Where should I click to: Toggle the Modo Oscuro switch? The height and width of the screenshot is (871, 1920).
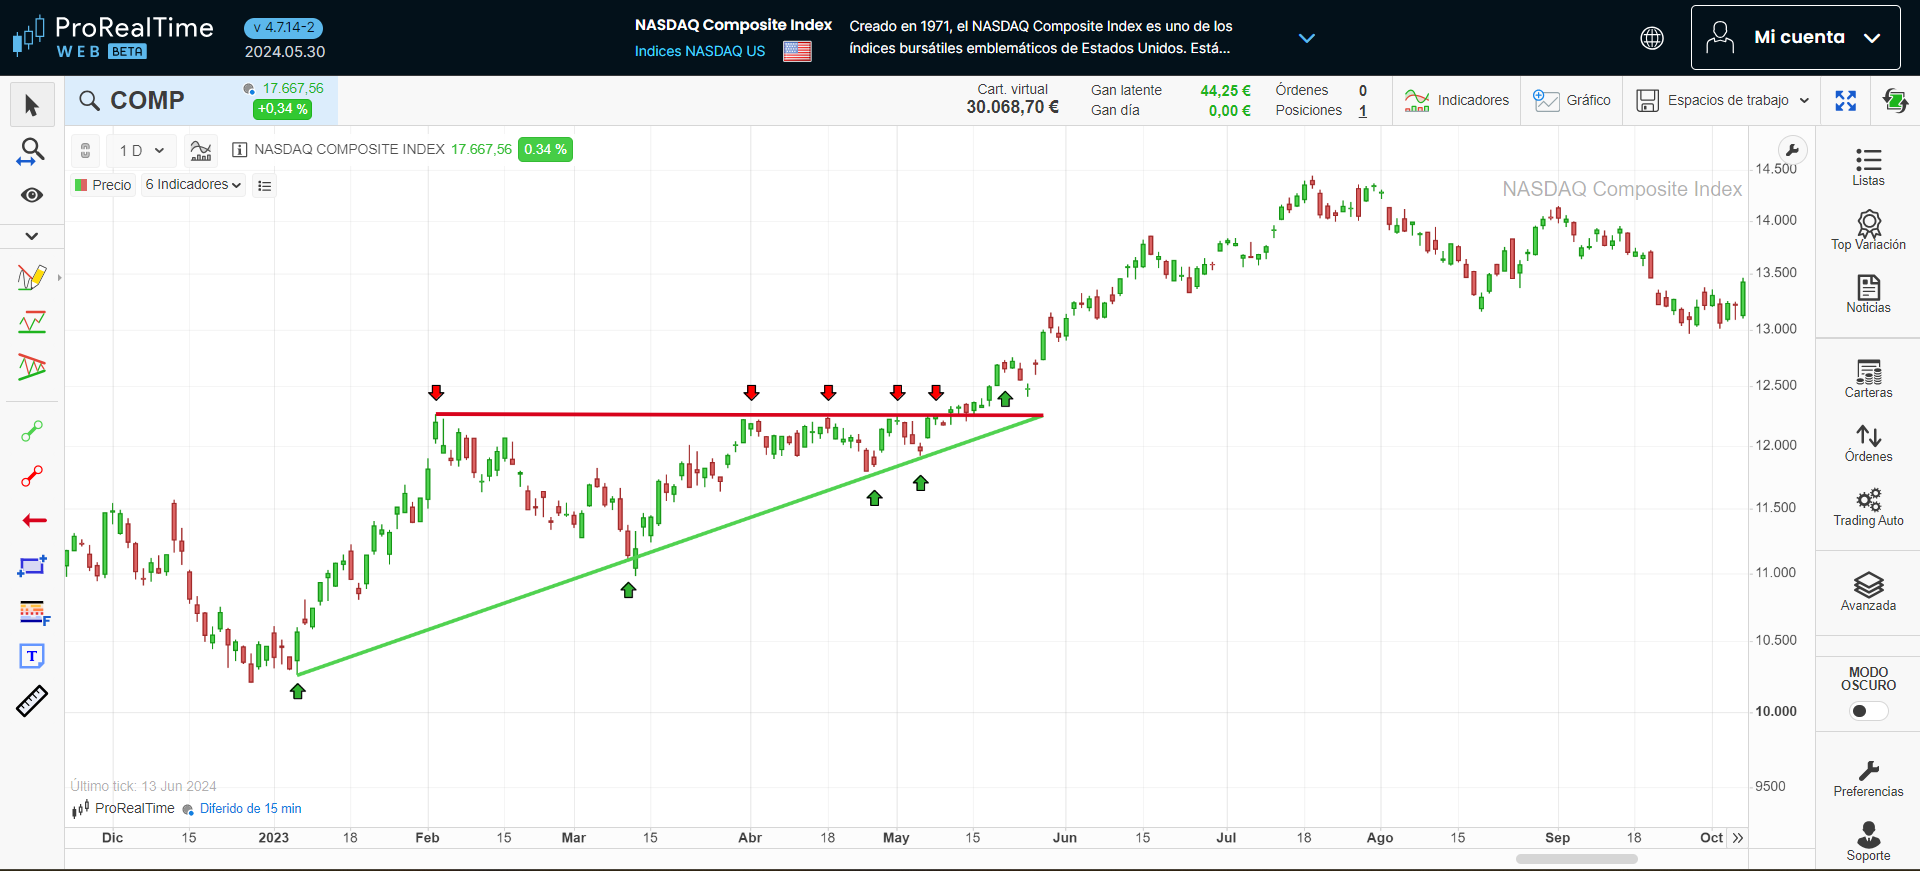1867,711
